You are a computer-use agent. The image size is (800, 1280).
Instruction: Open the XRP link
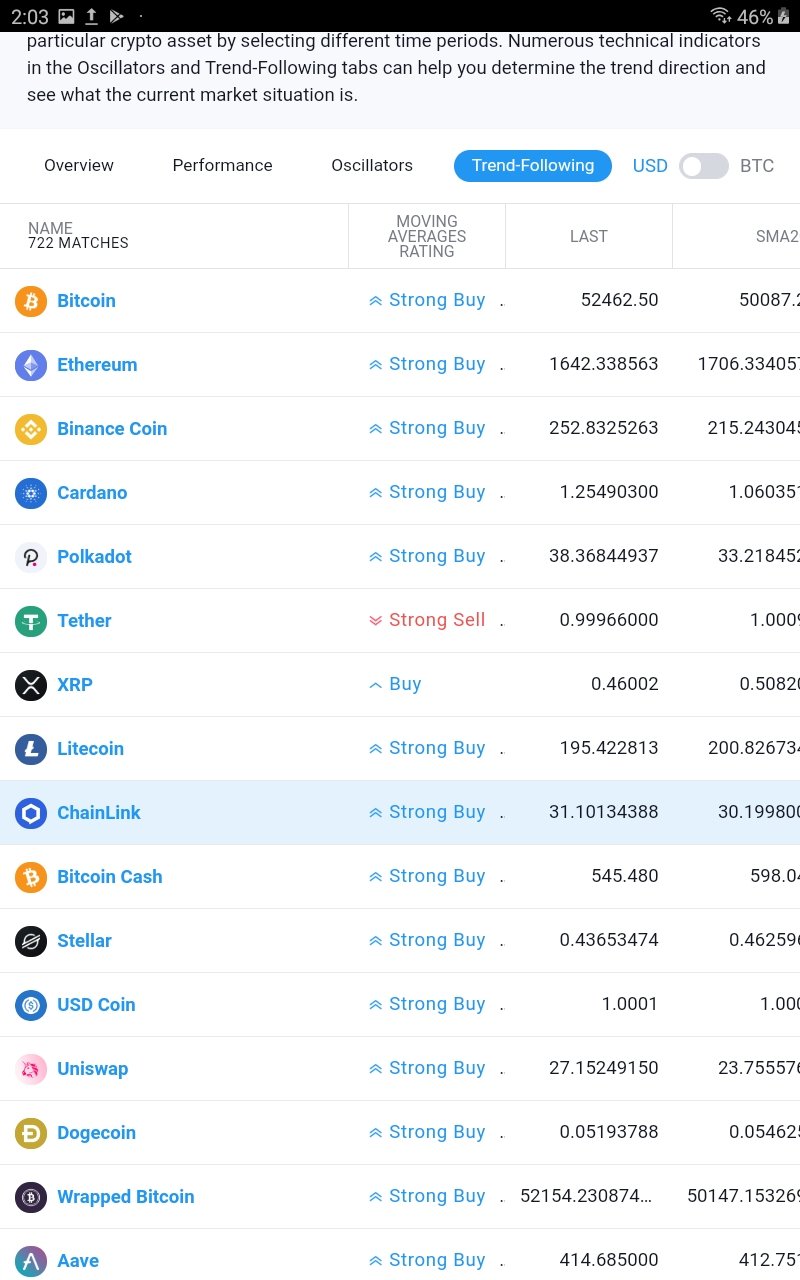click(x=75, y=685)
